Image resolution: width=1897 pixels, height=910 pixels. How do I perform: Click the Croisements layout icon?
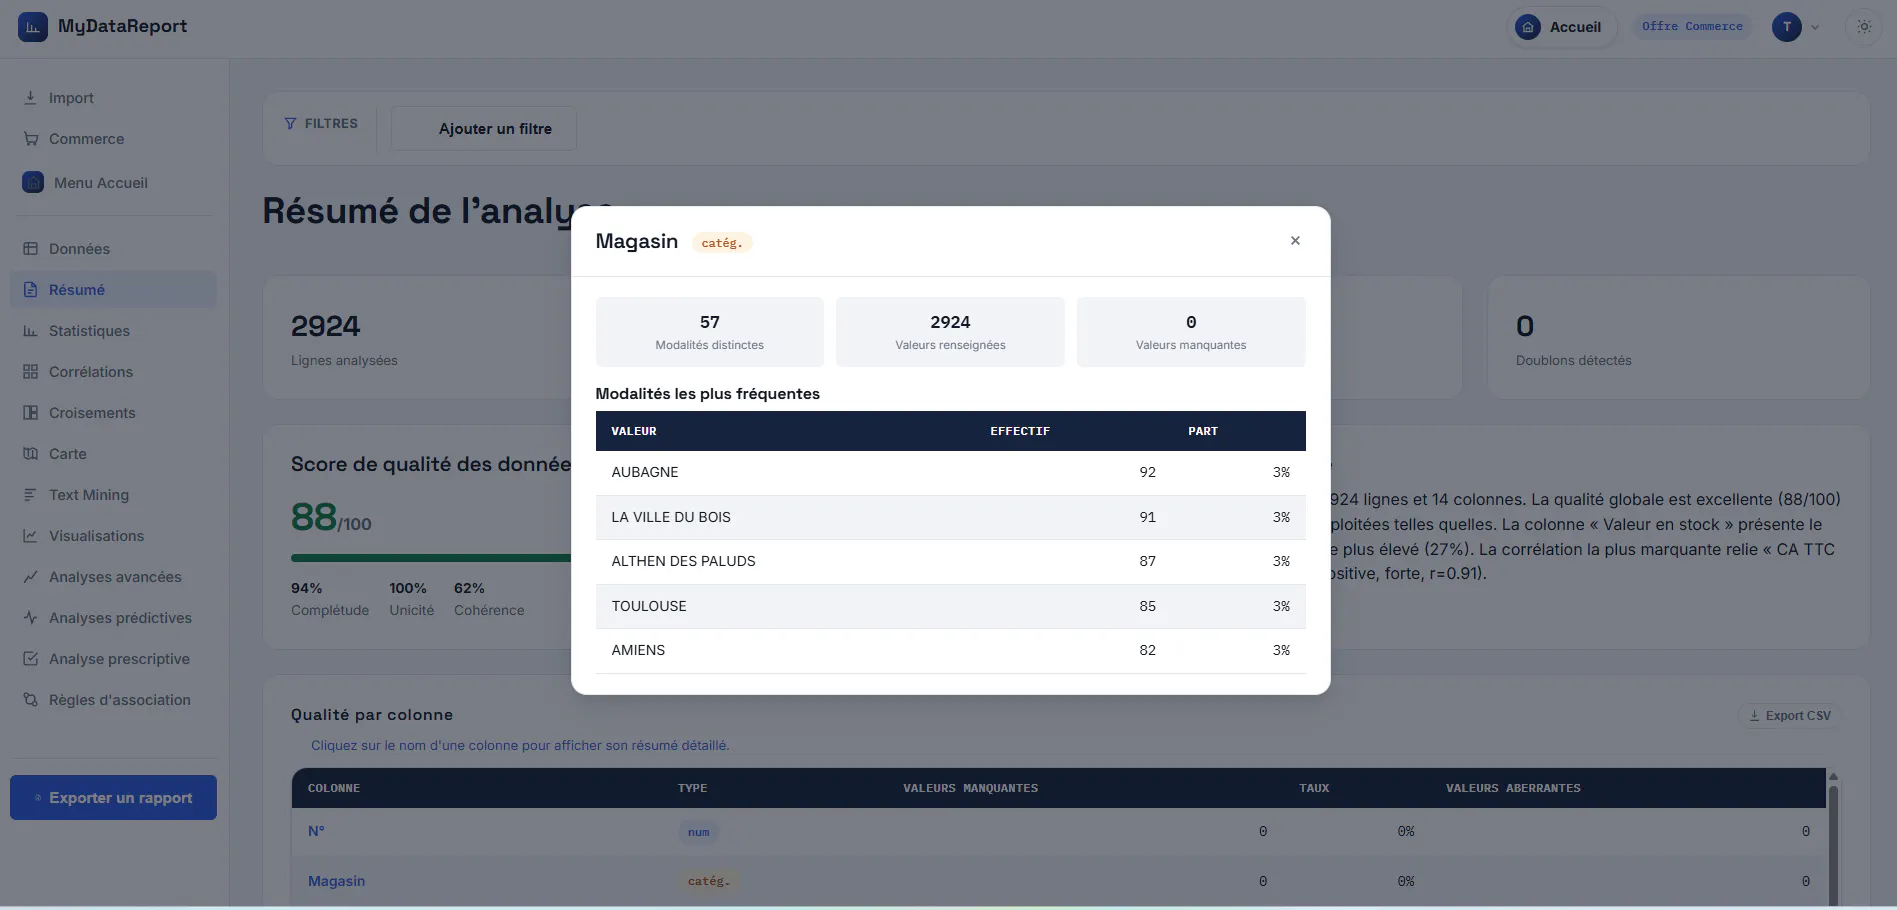coord(30,413)
